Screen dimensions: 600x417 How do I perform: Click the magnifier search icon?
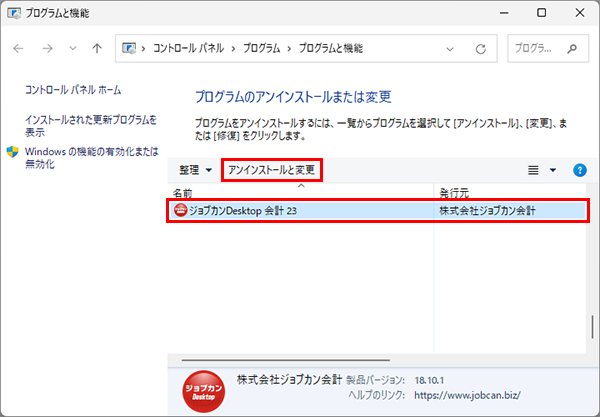572,49
